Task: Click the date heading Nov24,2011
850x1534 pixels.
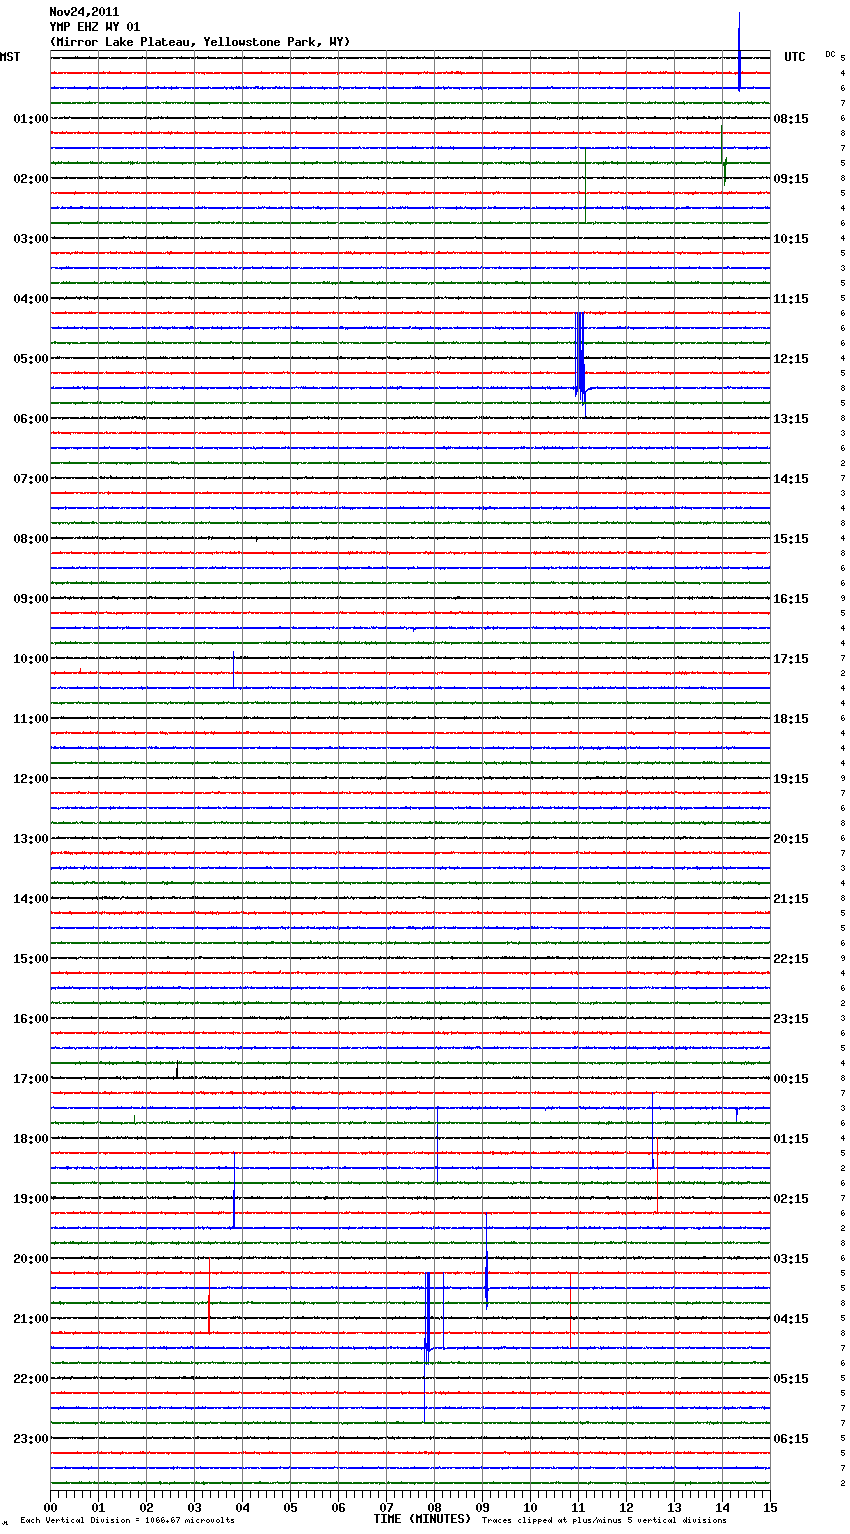Action: 84,12
